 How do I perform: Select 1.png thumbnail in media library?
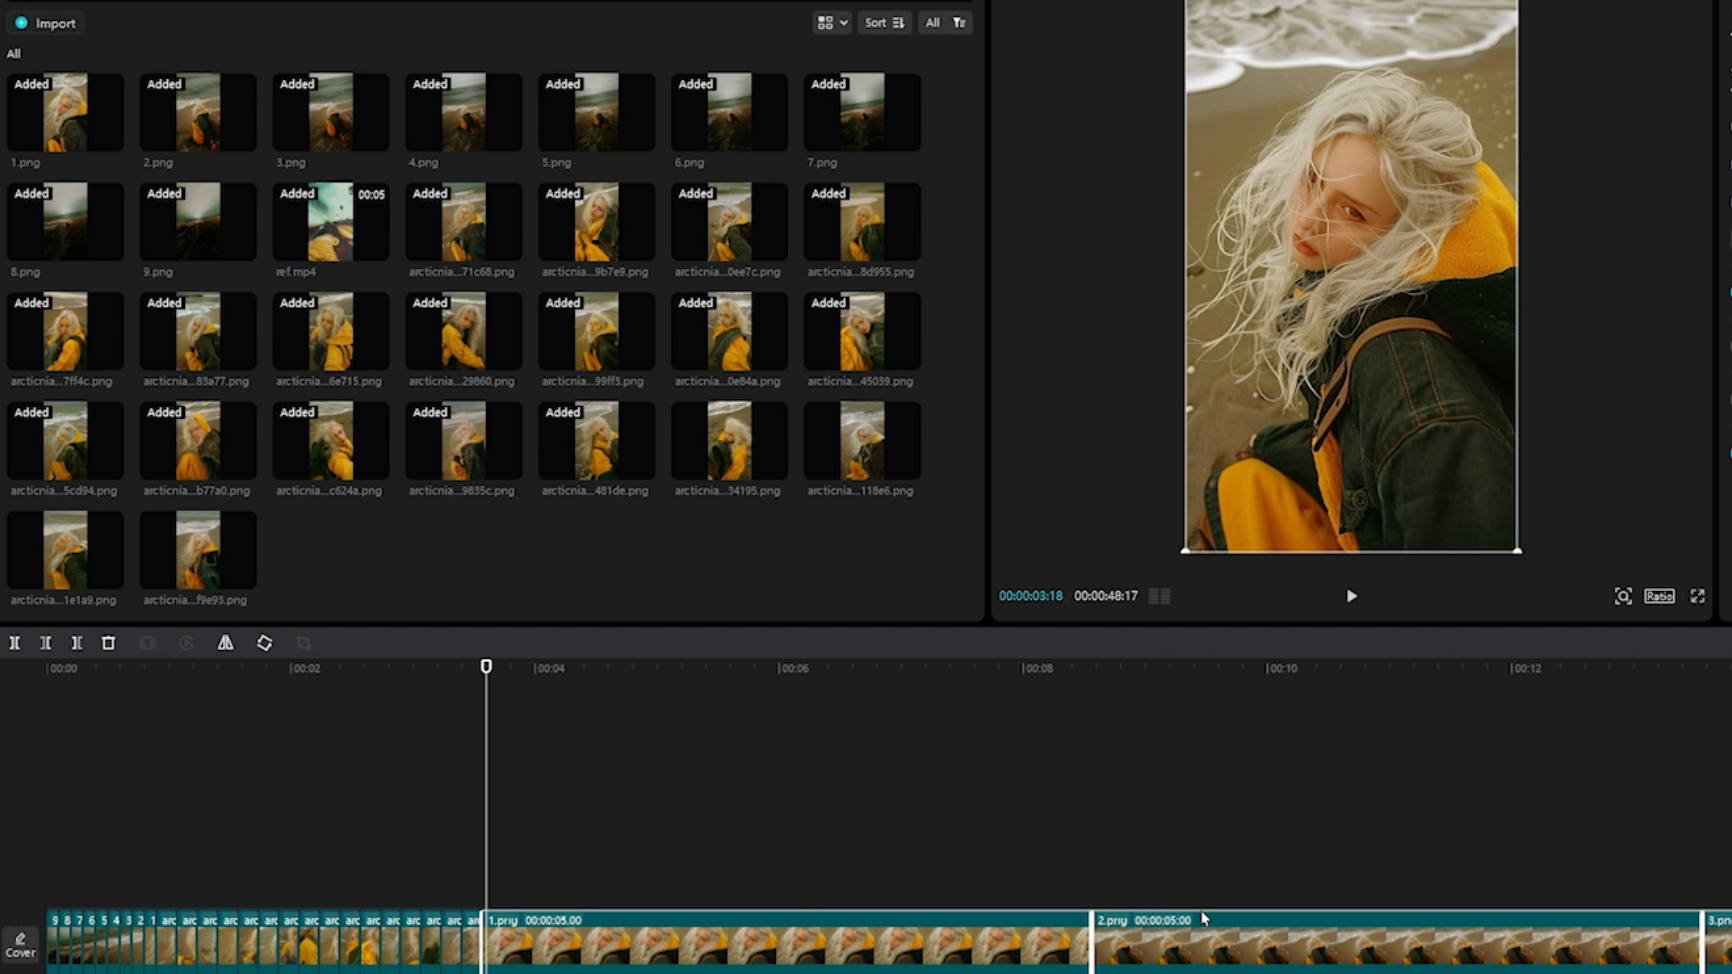[65, 112]
